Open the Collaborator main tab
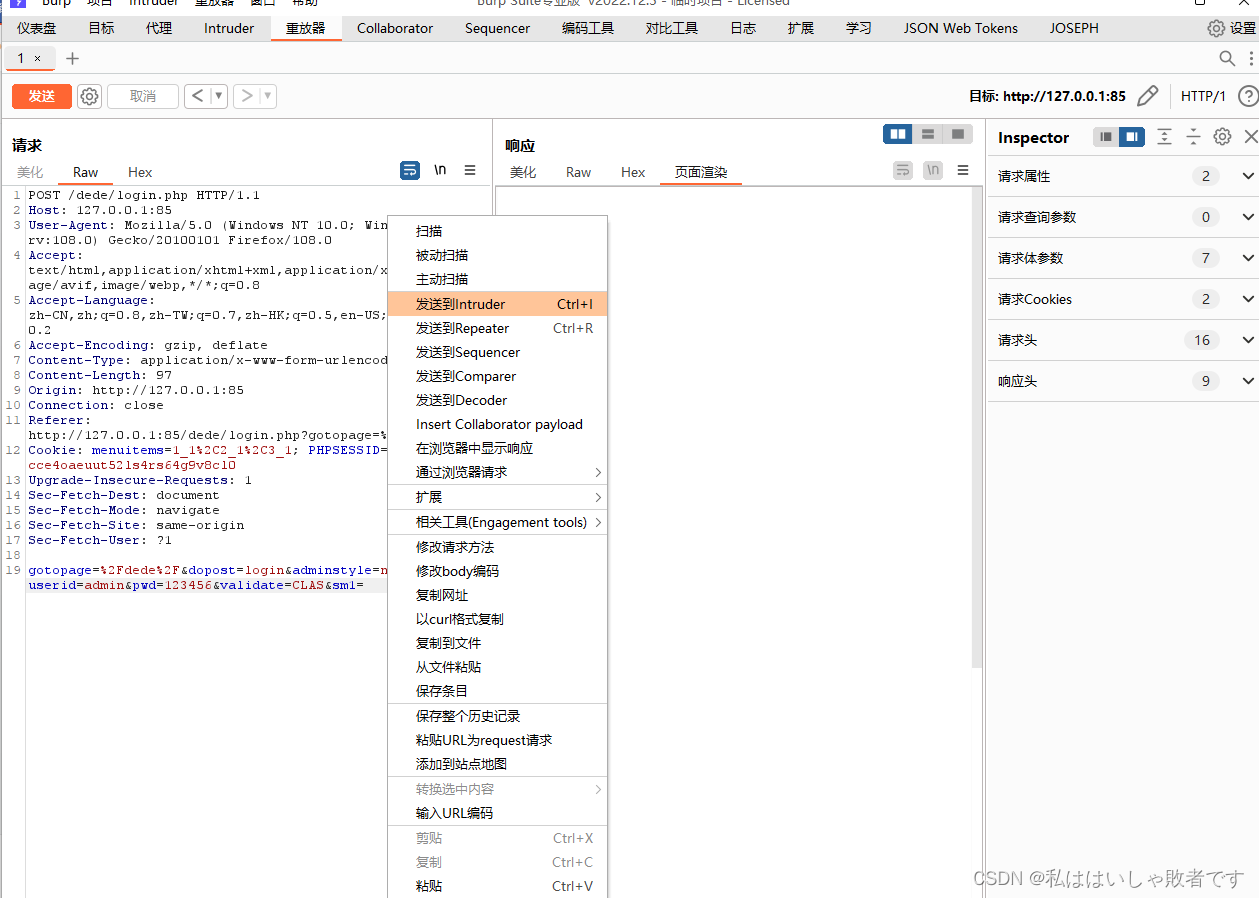Image resolution: width=1259 pixels, height=898 pixels. pos(395,28)
